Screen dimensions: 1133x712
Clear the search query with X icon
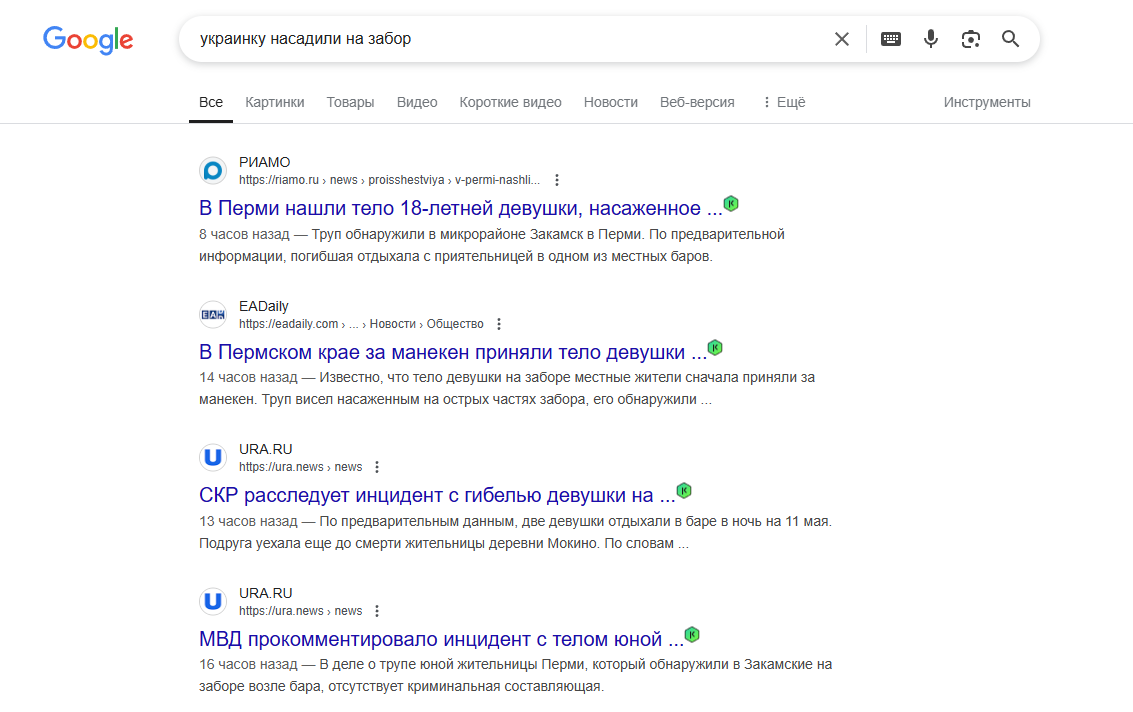point(842,39)
